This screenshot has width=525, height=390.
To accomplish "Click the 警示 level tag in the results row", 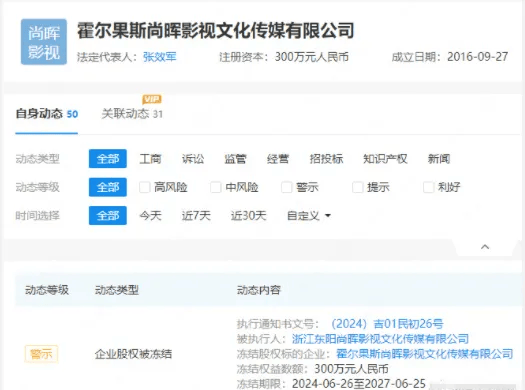I will [42, 354].
